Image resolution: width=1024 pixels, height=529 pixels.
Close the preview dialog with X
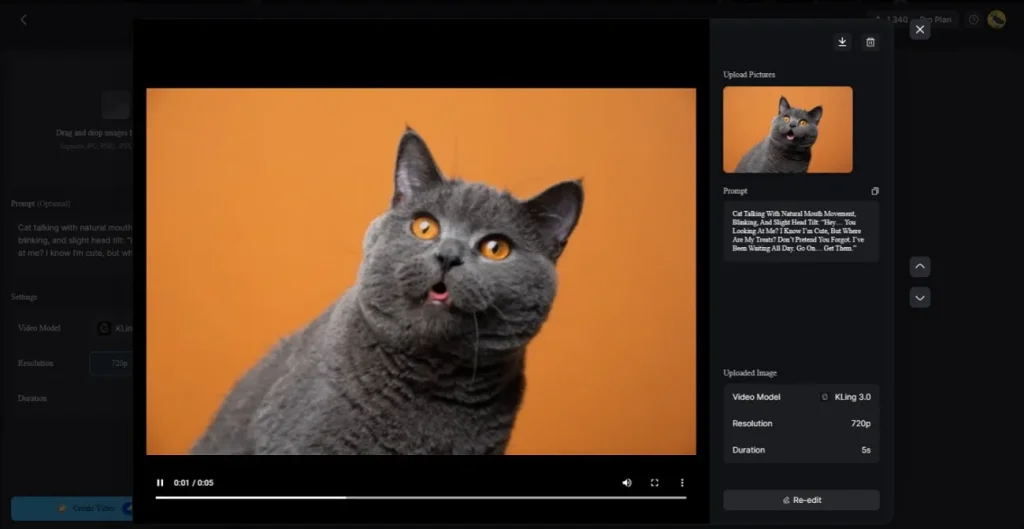[920, 29]
